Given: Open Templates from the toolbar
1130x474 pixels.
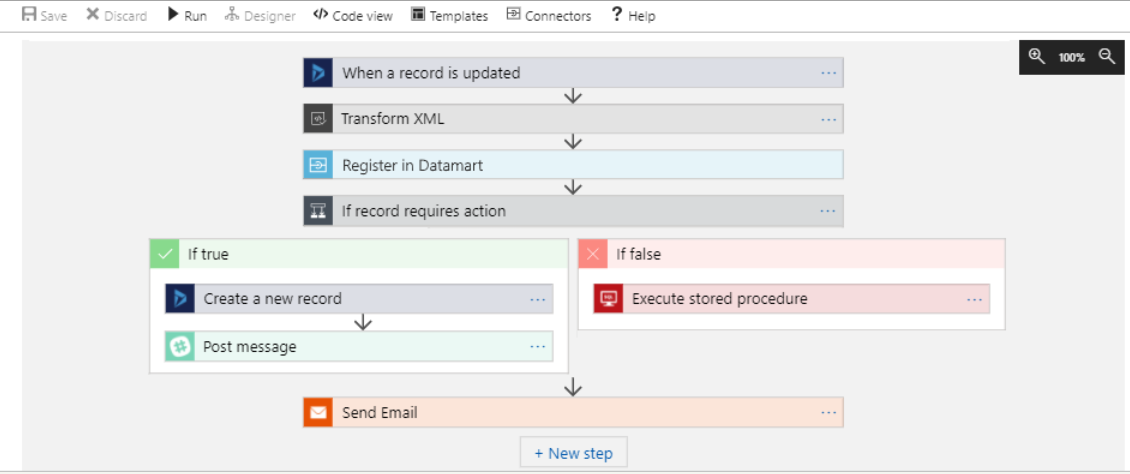Looking at the screenshot, I should [449, 15].
